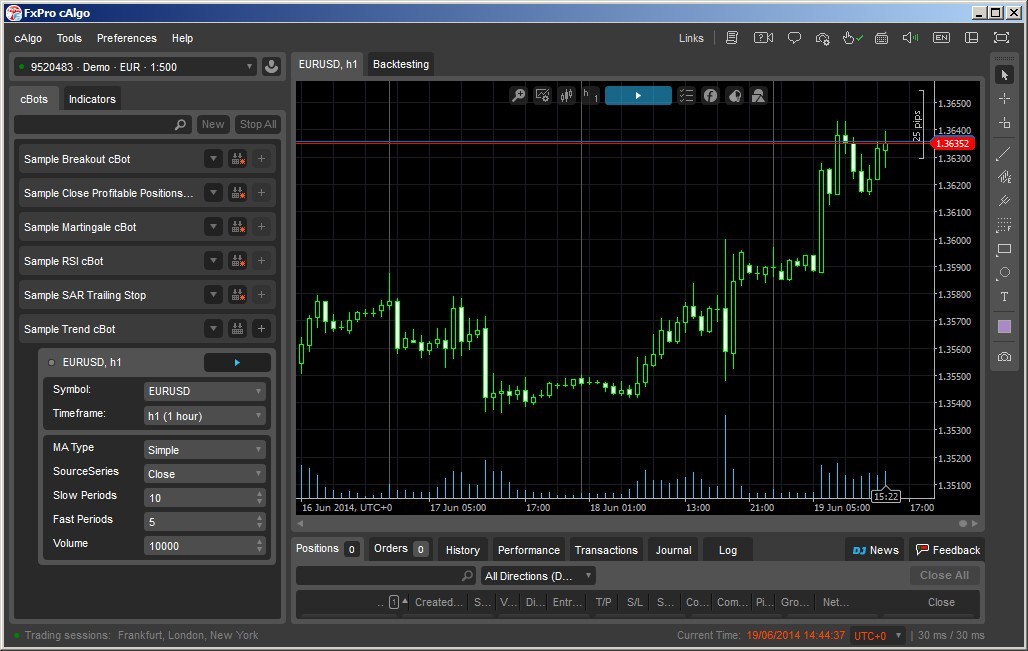Open the Timeframe h1 dropdown

coord(204,416)
